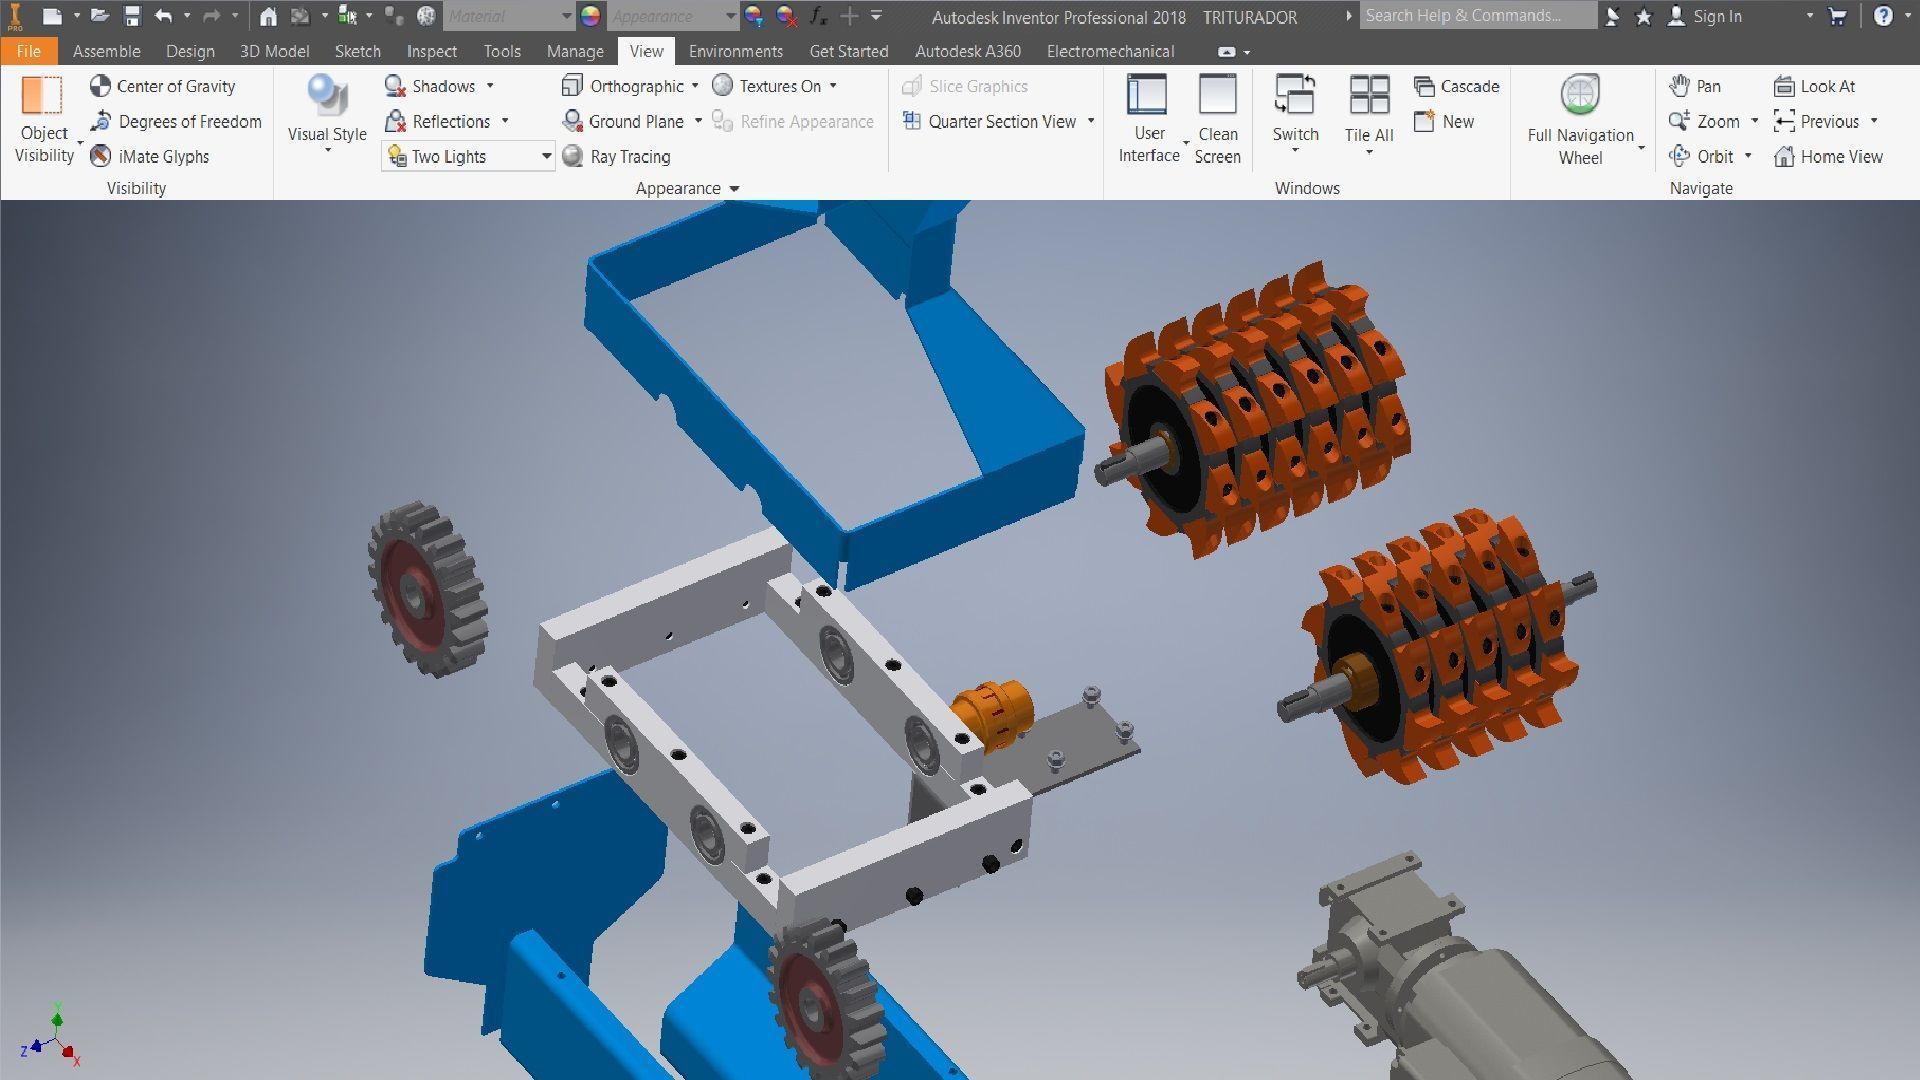The height and width of the screenshot is (1080, 1920).
Task: Click the appearance color wheel icon
Action: (590, 16)
